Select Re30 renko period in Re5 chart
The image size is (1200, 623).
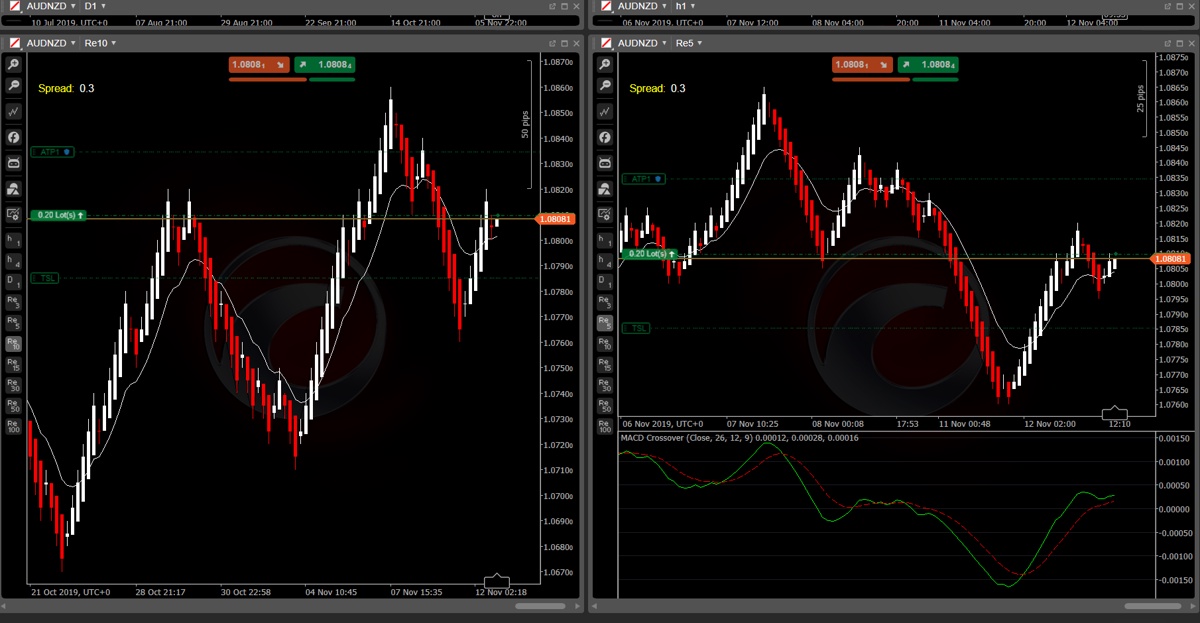click(604, 386)
